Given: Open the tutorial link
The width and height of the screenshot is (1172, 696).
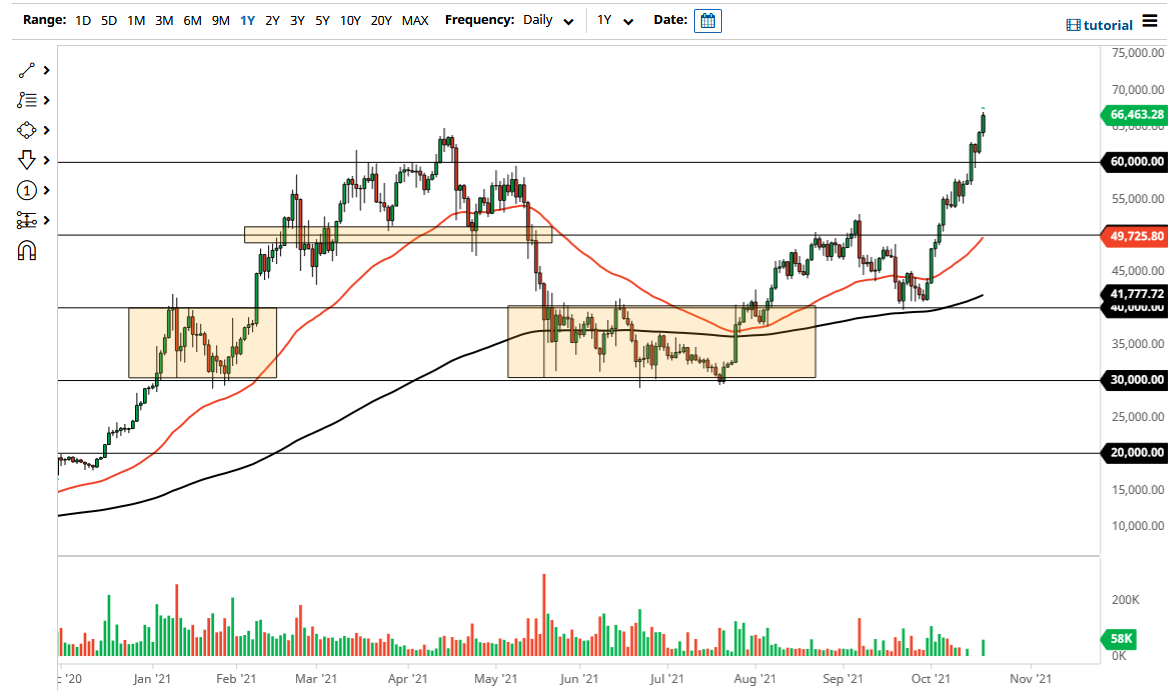Looking at the screenshot, I should pyautogui.click(x=1099, y=25).
